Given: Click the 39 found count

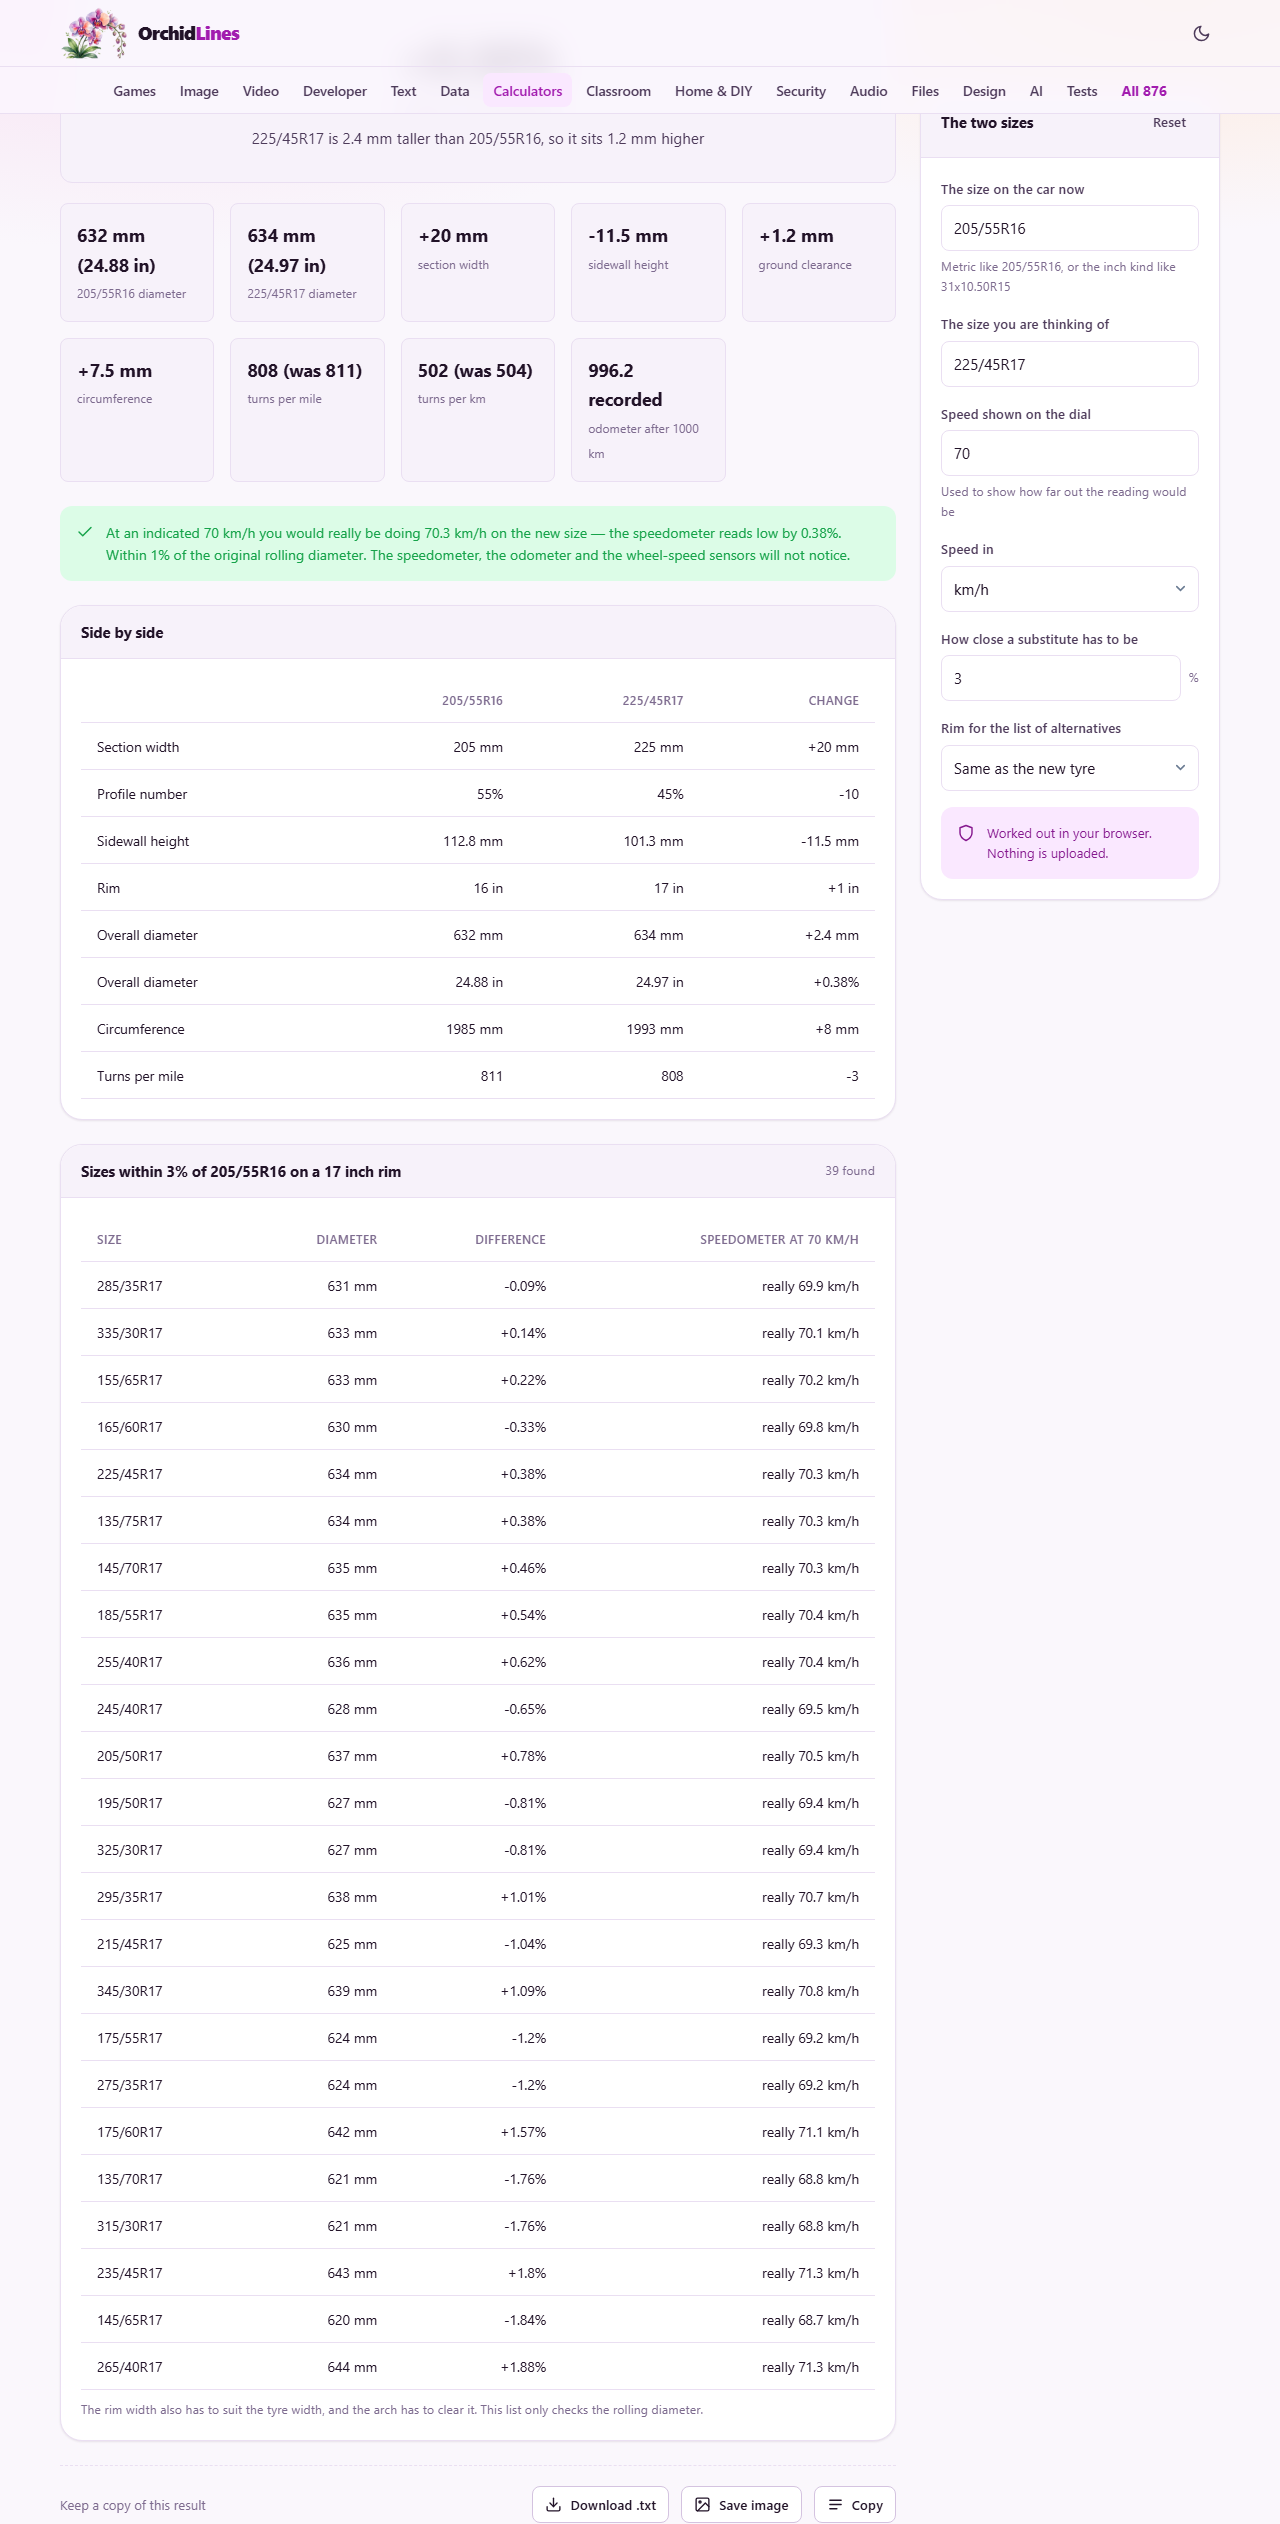Looking at the screenshot, I should [x=849, y=1171].
